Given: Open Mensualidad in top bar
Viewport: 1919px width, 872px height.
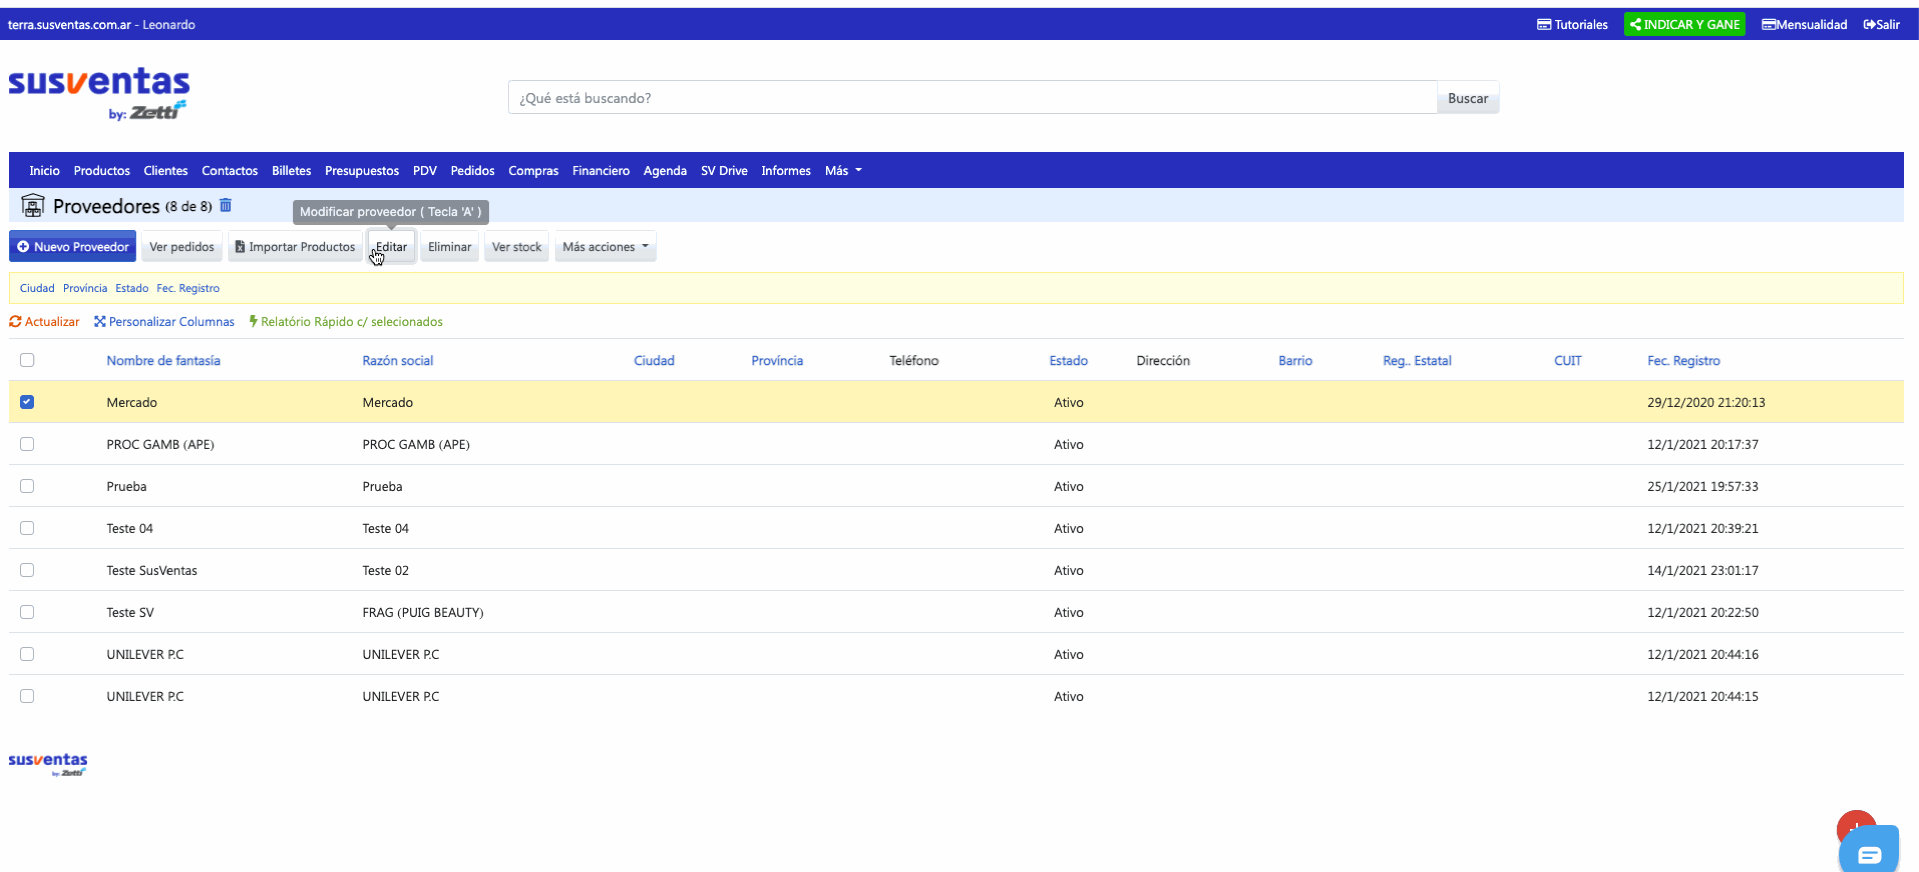Looking at the screenshot, I should (1804, 24).
